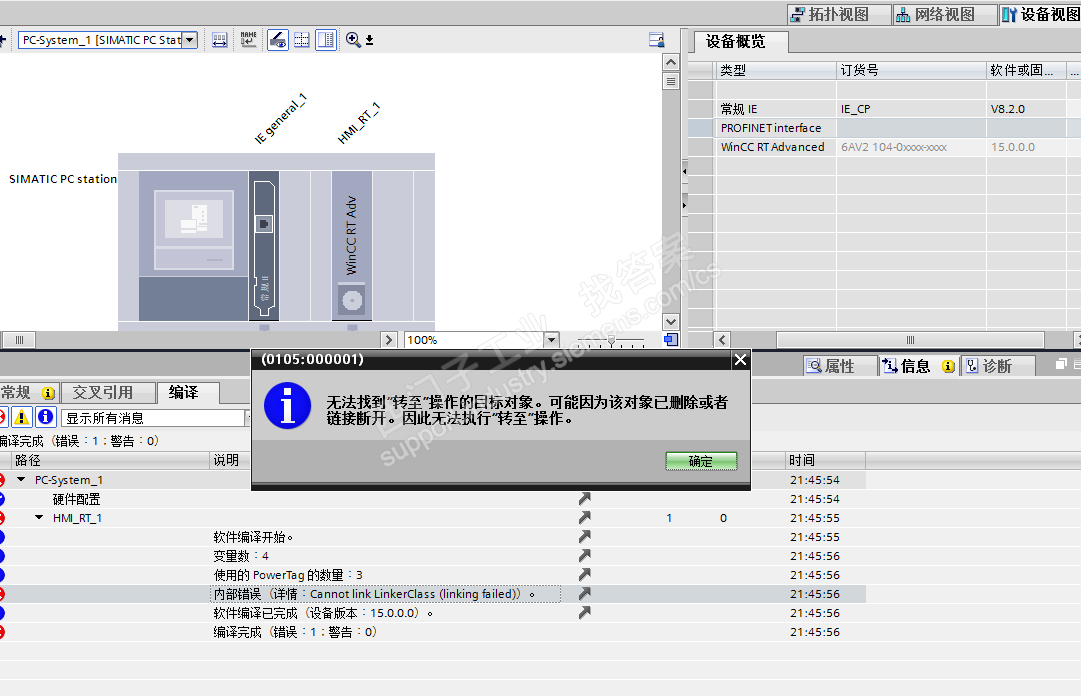The width and height of the screenshot is (1081, 696).
Task: Click go-to arrow on 软件编译已完成 row
Action: pyautogui.click(x=585, y=612)
